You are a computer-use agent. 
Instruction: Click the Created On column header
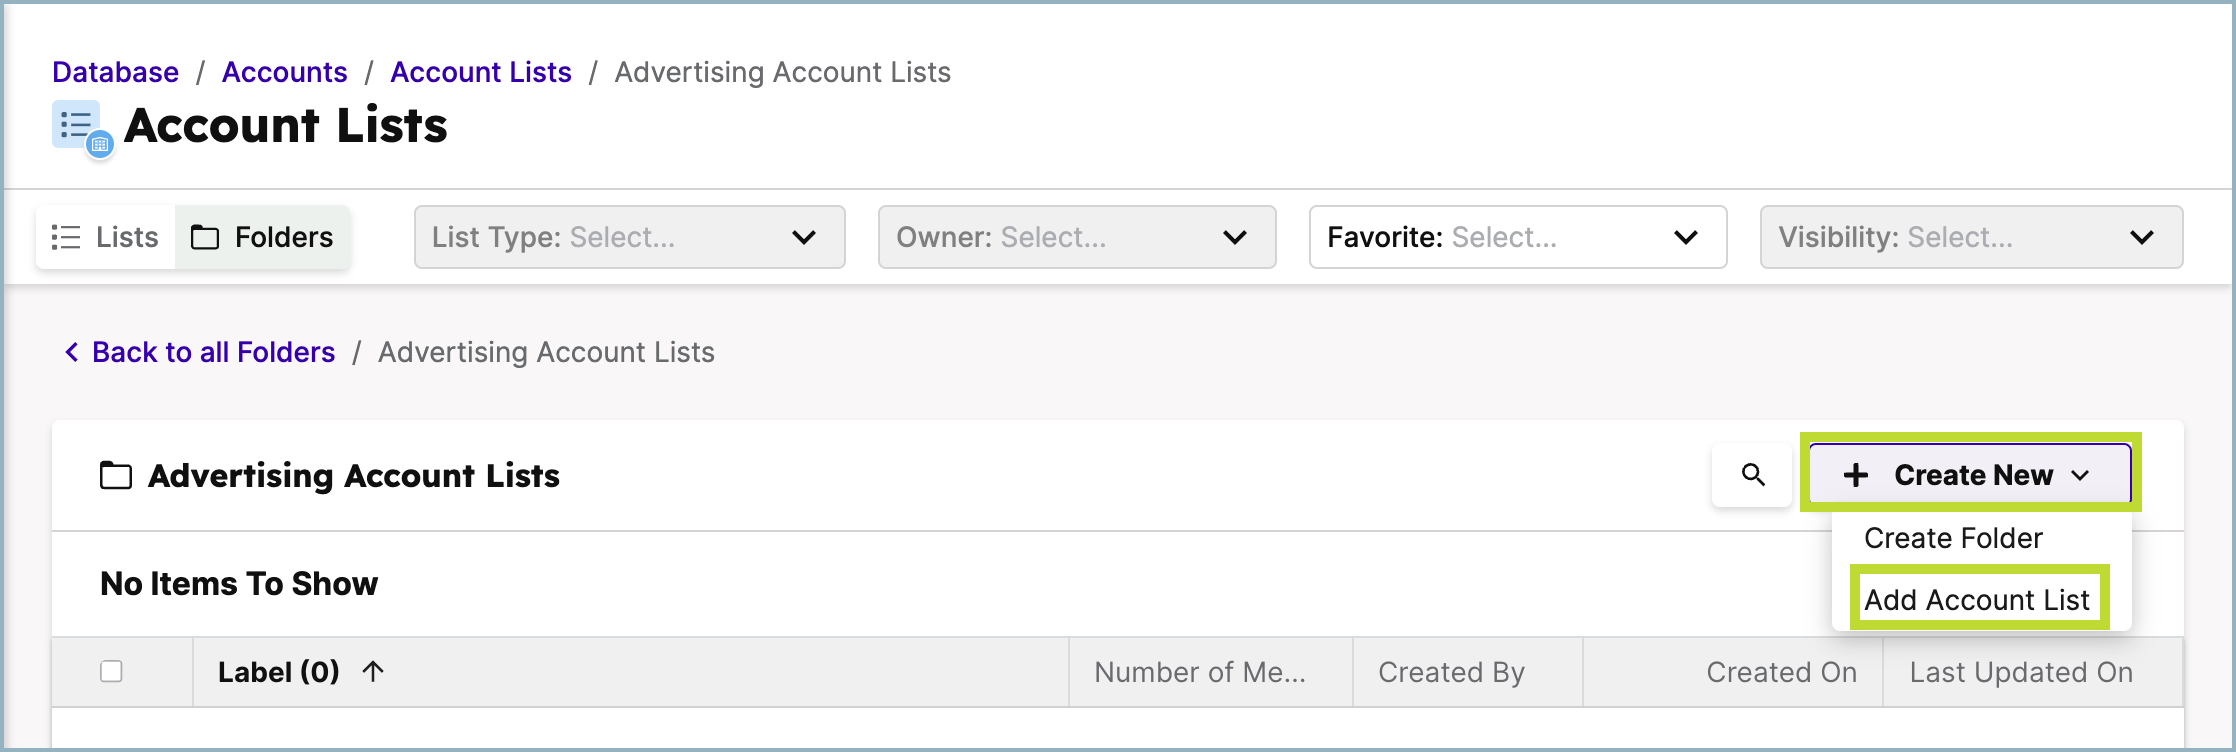(1781, 672)
